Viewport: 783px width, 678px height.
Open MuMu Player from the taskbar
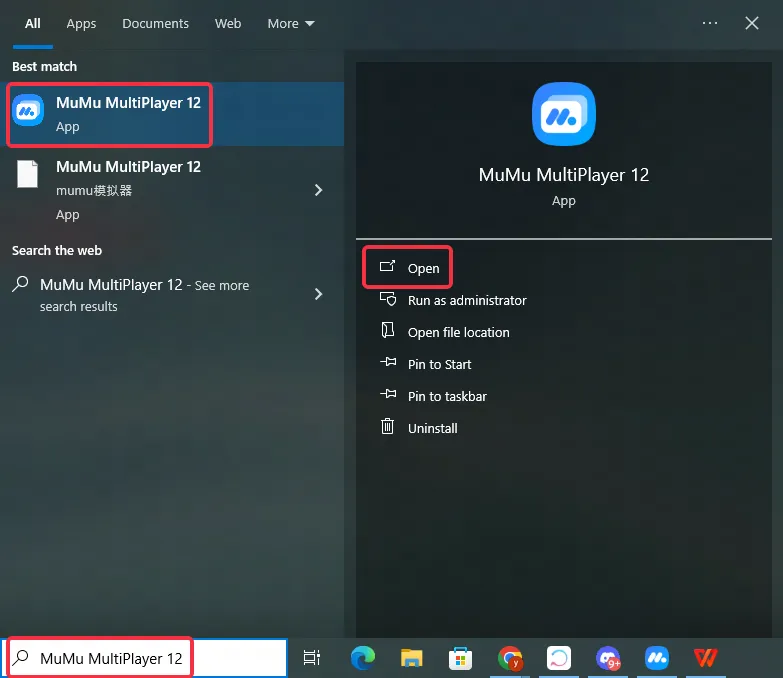[x=657, y=658]
